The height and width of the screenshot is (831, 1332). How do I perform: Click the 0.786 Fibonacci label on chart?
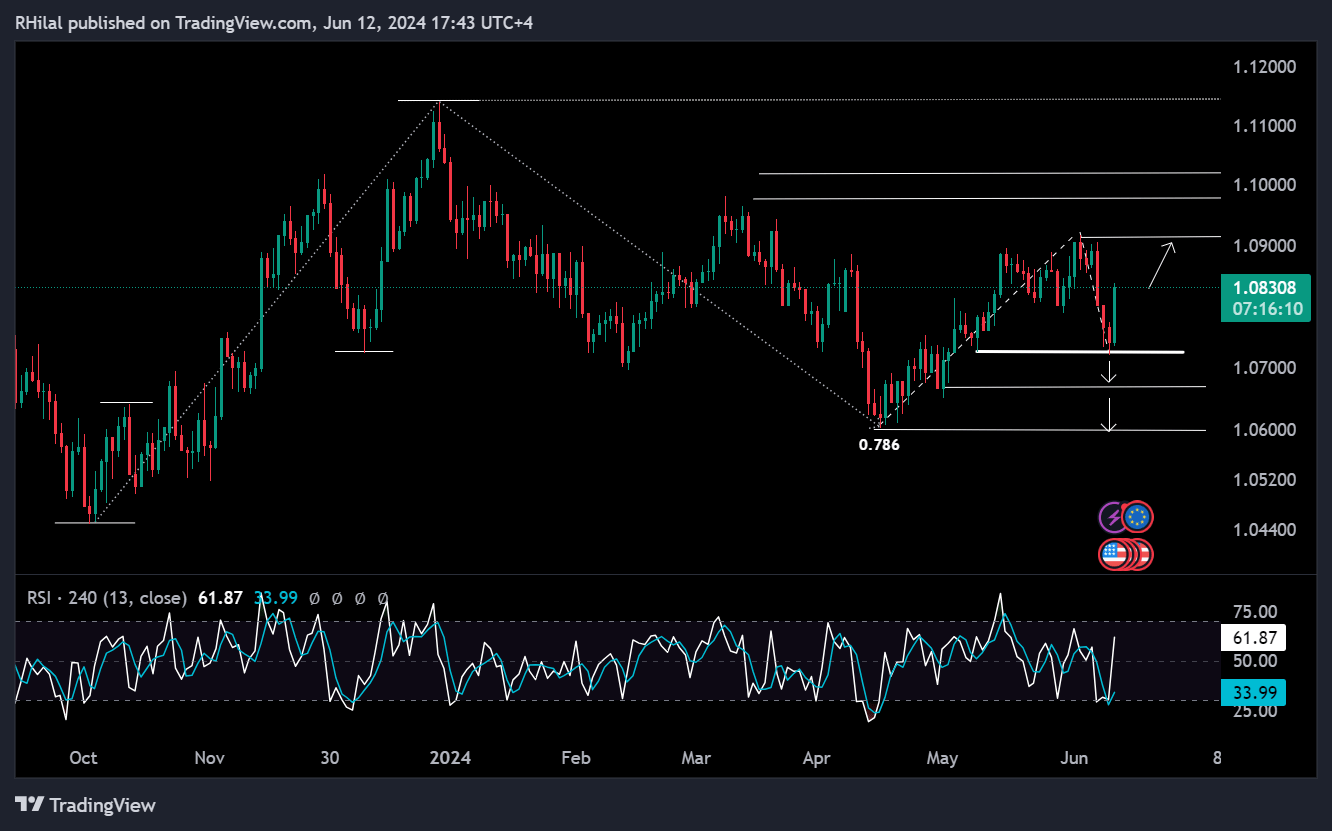point(879,445)
